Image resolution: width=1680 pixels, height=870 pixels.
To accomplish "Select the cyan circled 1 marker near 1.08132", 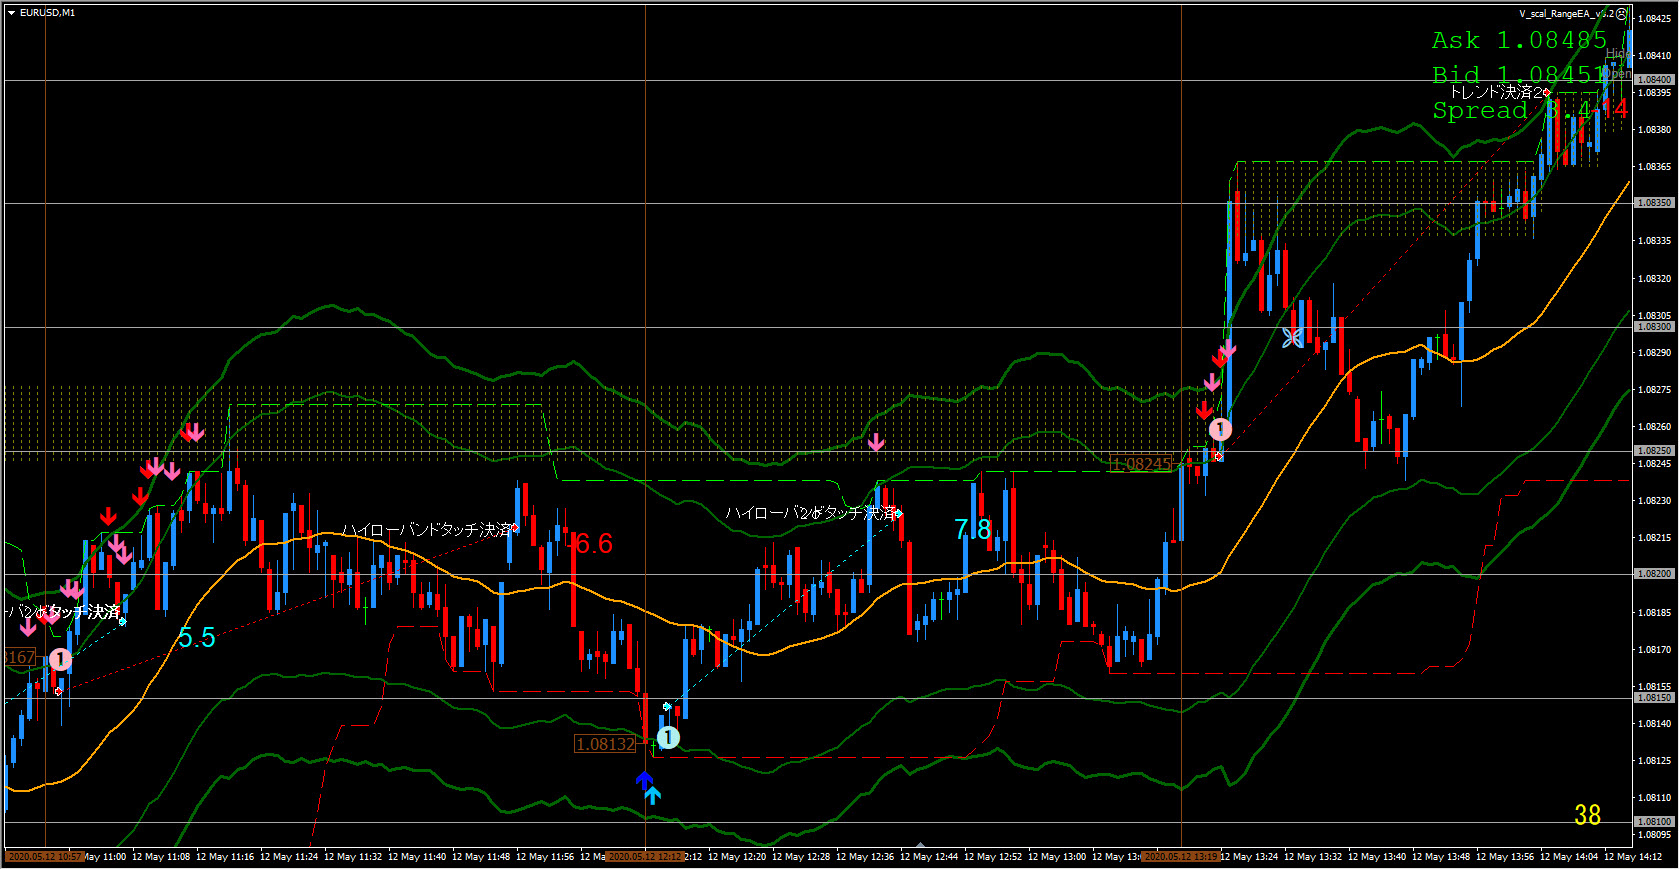I will (x=668, y=738).
